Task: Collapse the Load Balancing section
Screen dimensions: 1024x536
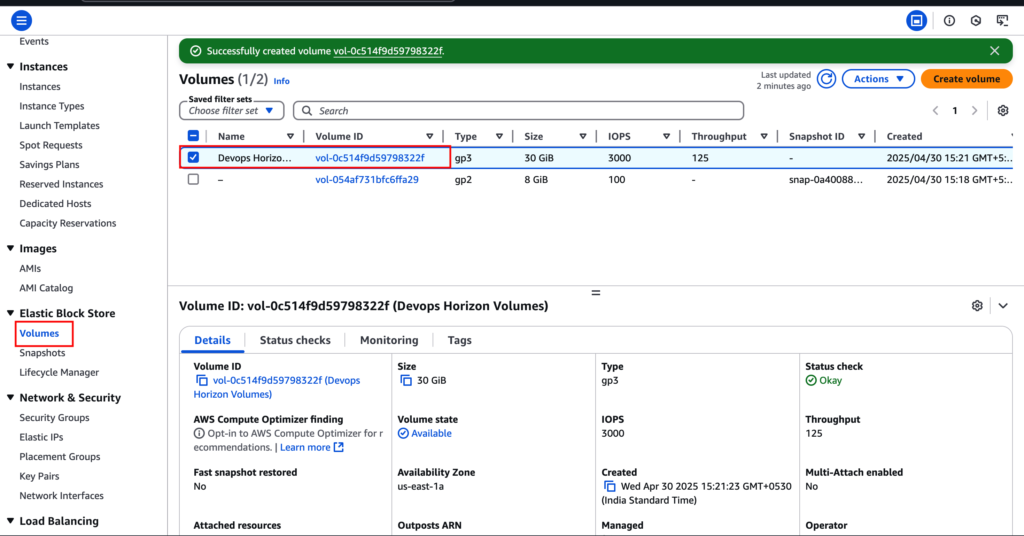Action: tap(10, 521)
